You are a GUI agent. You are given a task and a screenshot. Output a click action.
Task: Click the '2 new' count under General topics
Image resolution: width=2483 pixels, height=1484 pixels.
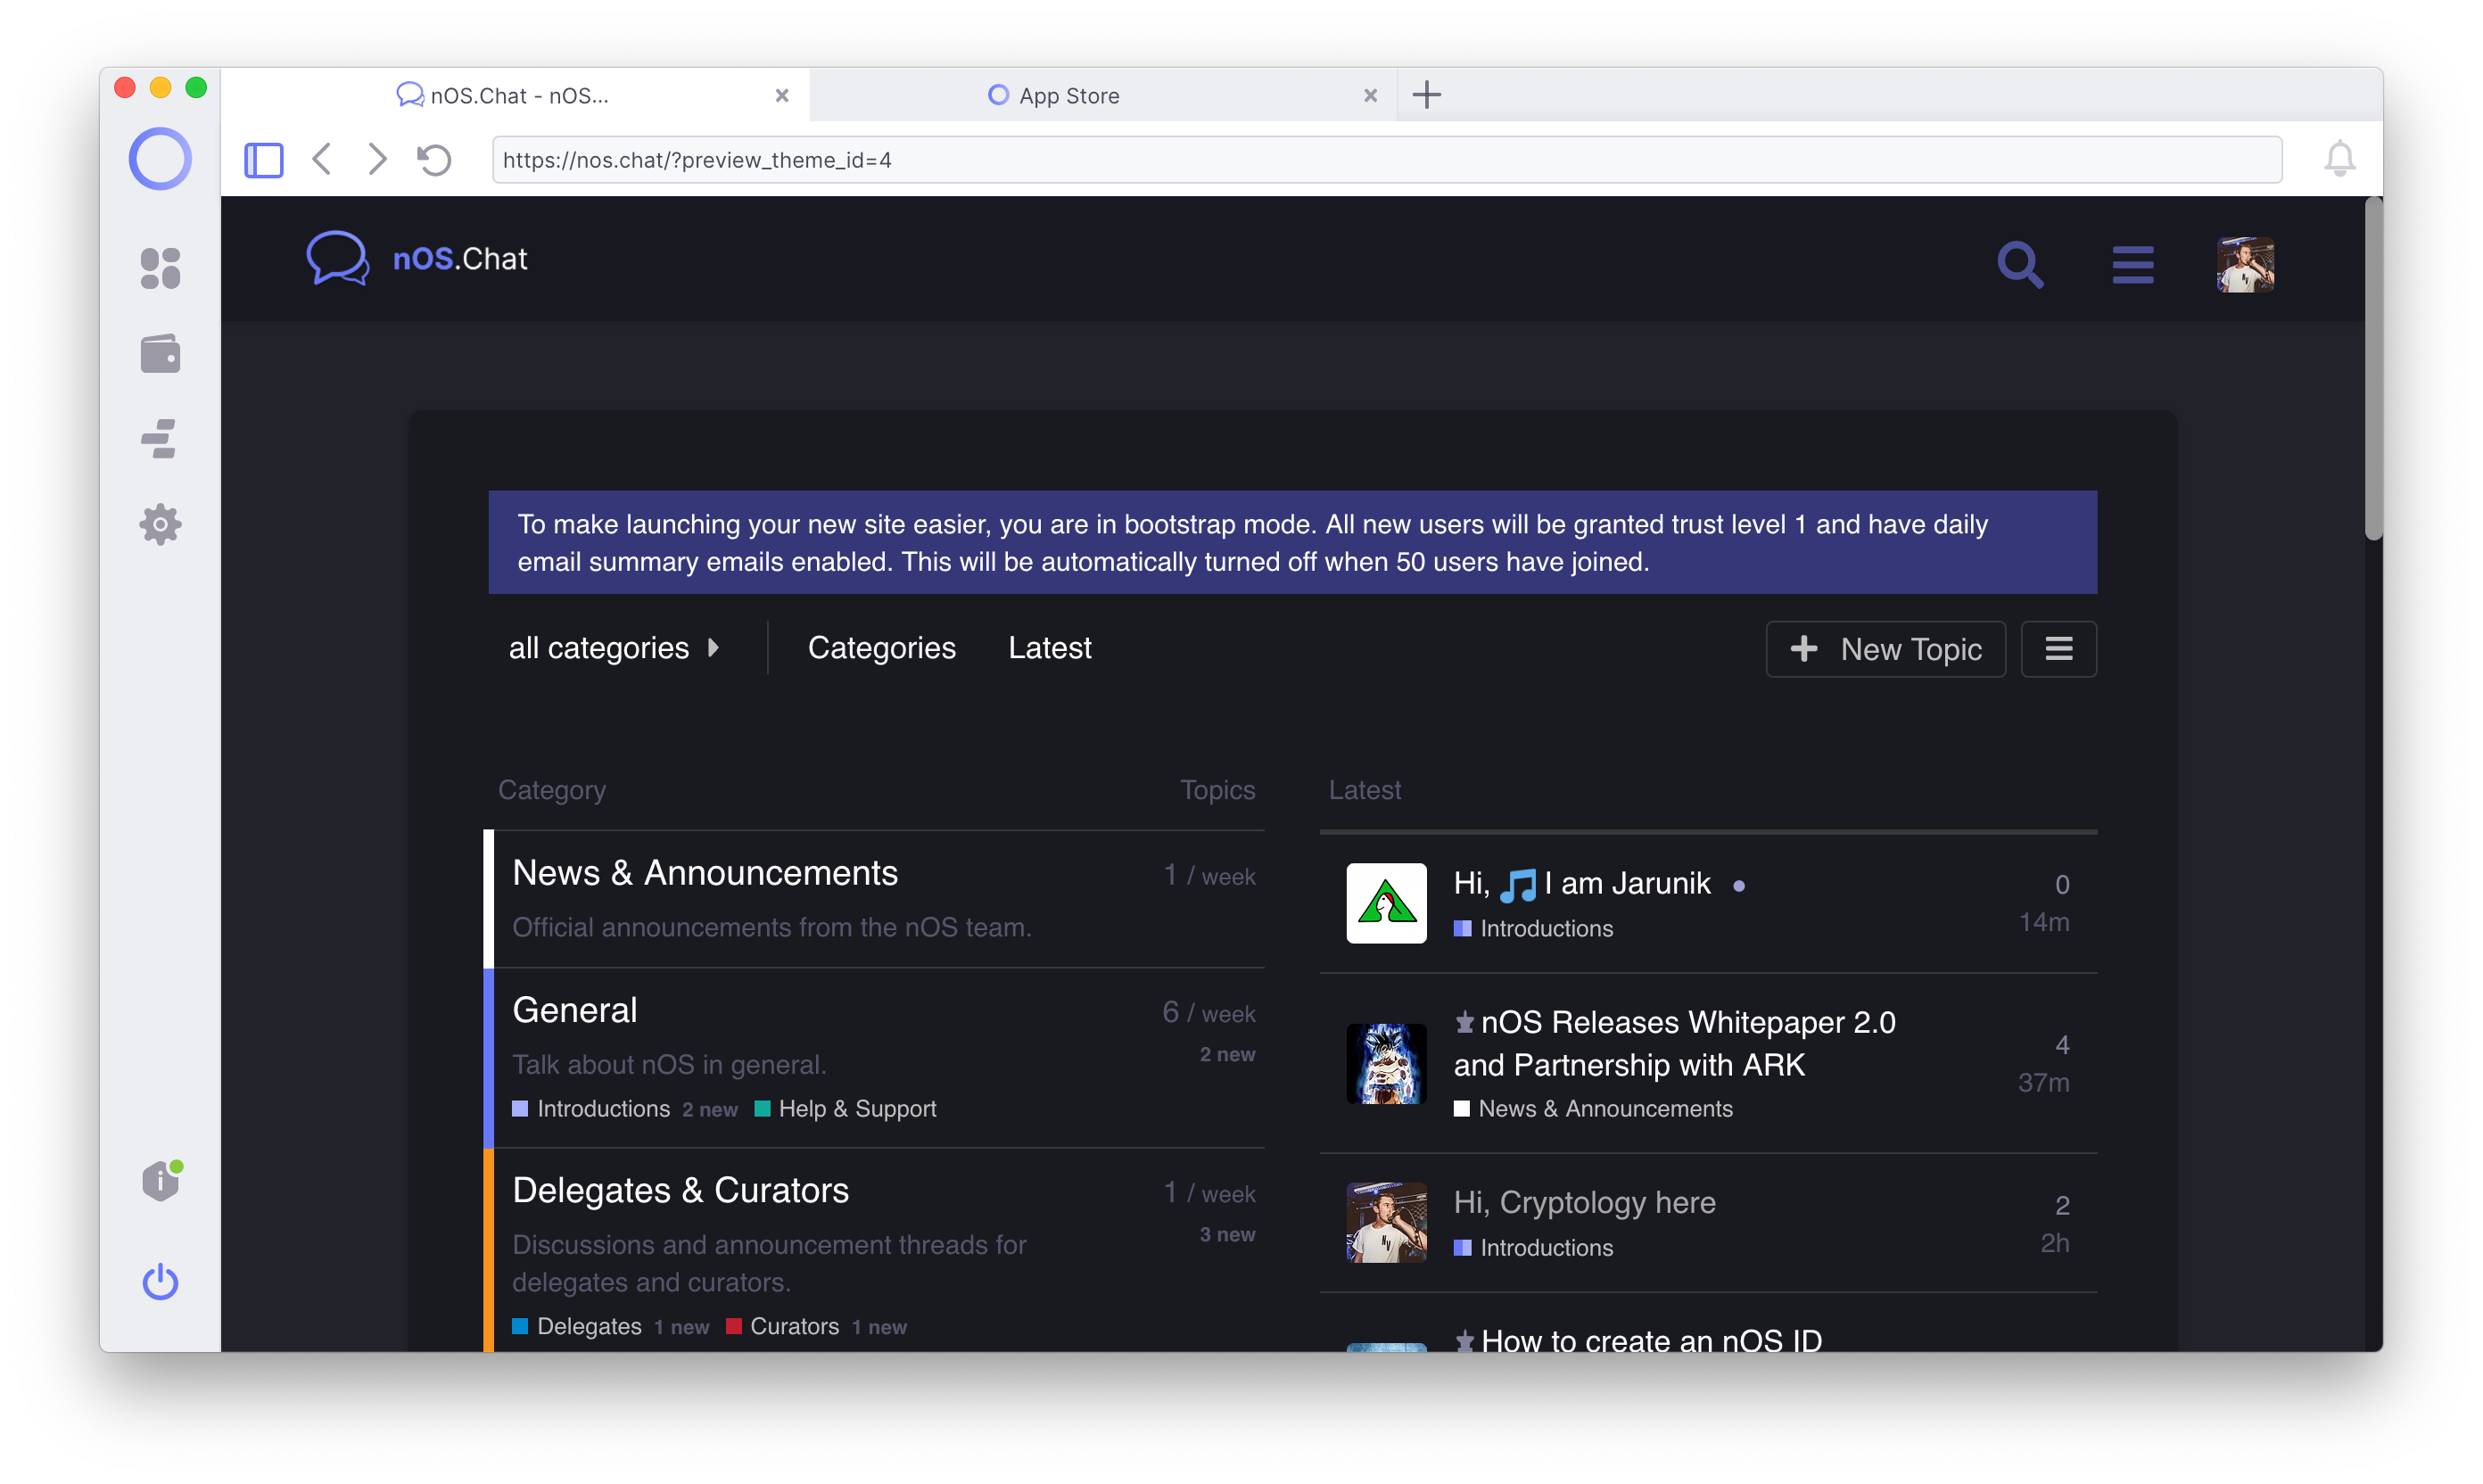(1227, 1055)
